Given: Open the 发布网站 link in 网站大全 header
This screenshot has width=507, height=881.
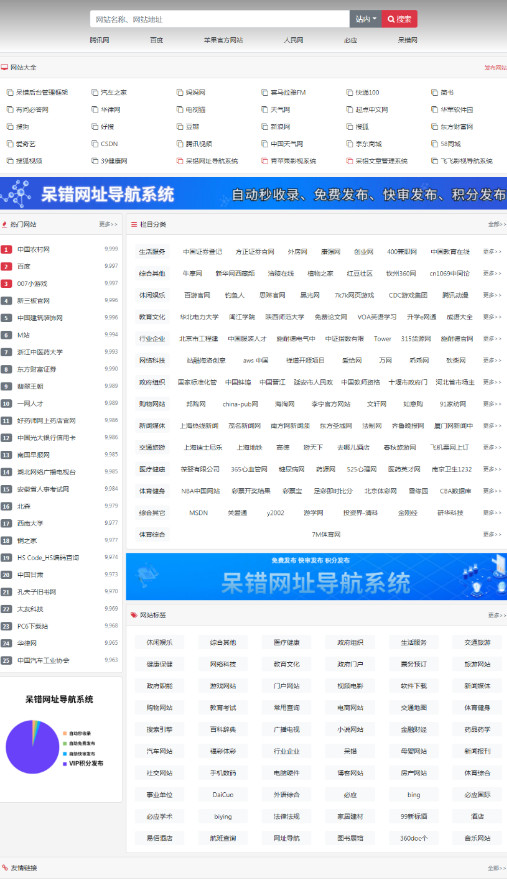Looking at the screenshot, I should point(495,67).
